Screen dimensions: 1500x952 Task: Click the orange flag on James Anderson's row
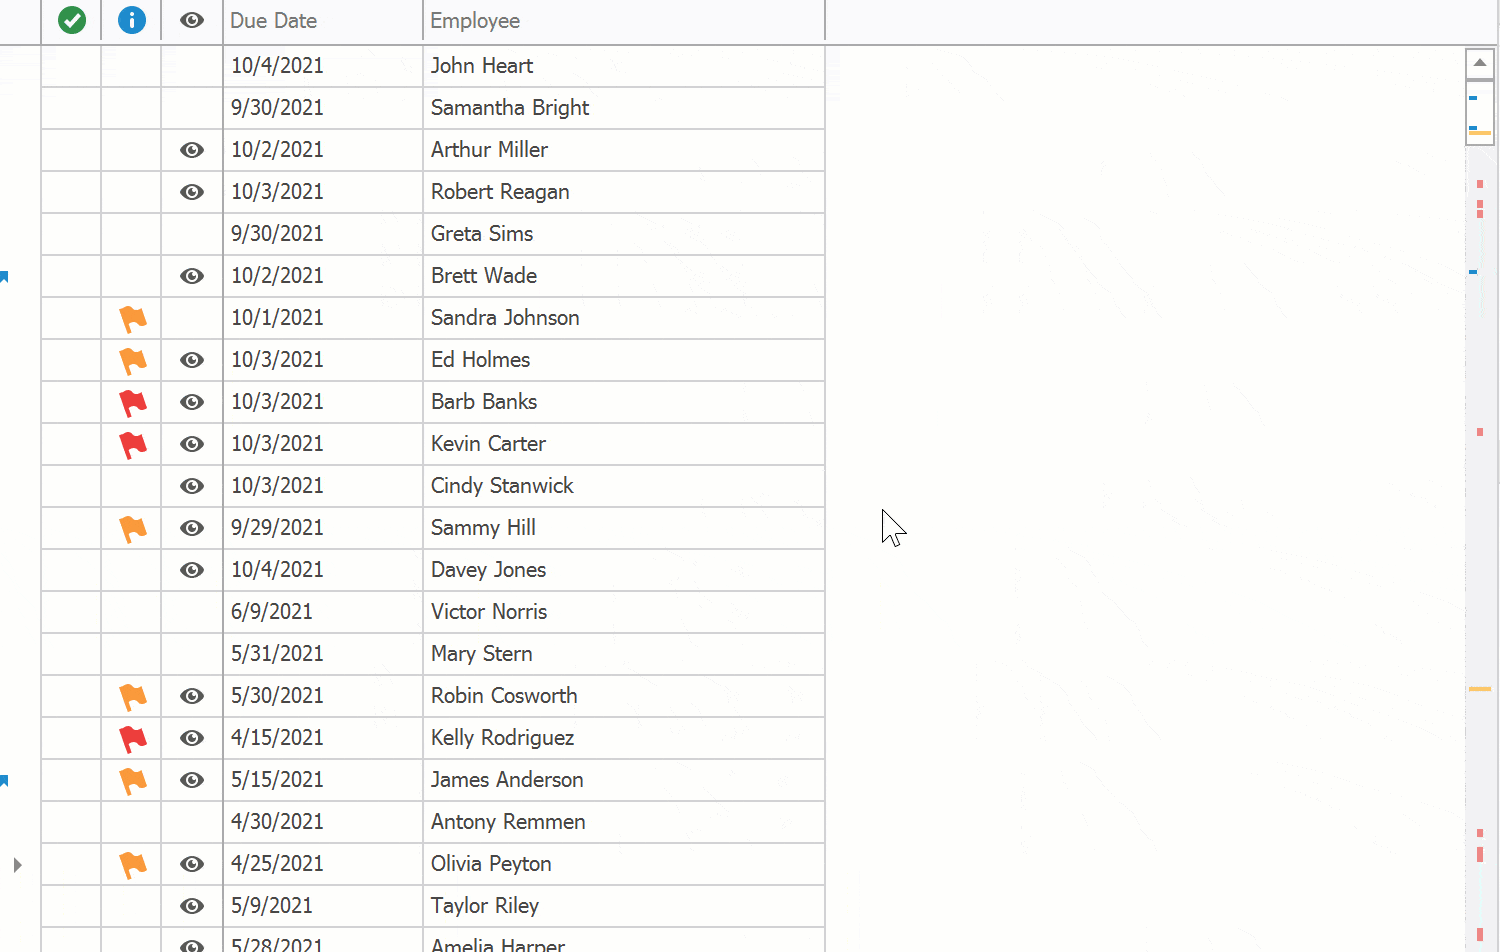(x=131, y=780)
